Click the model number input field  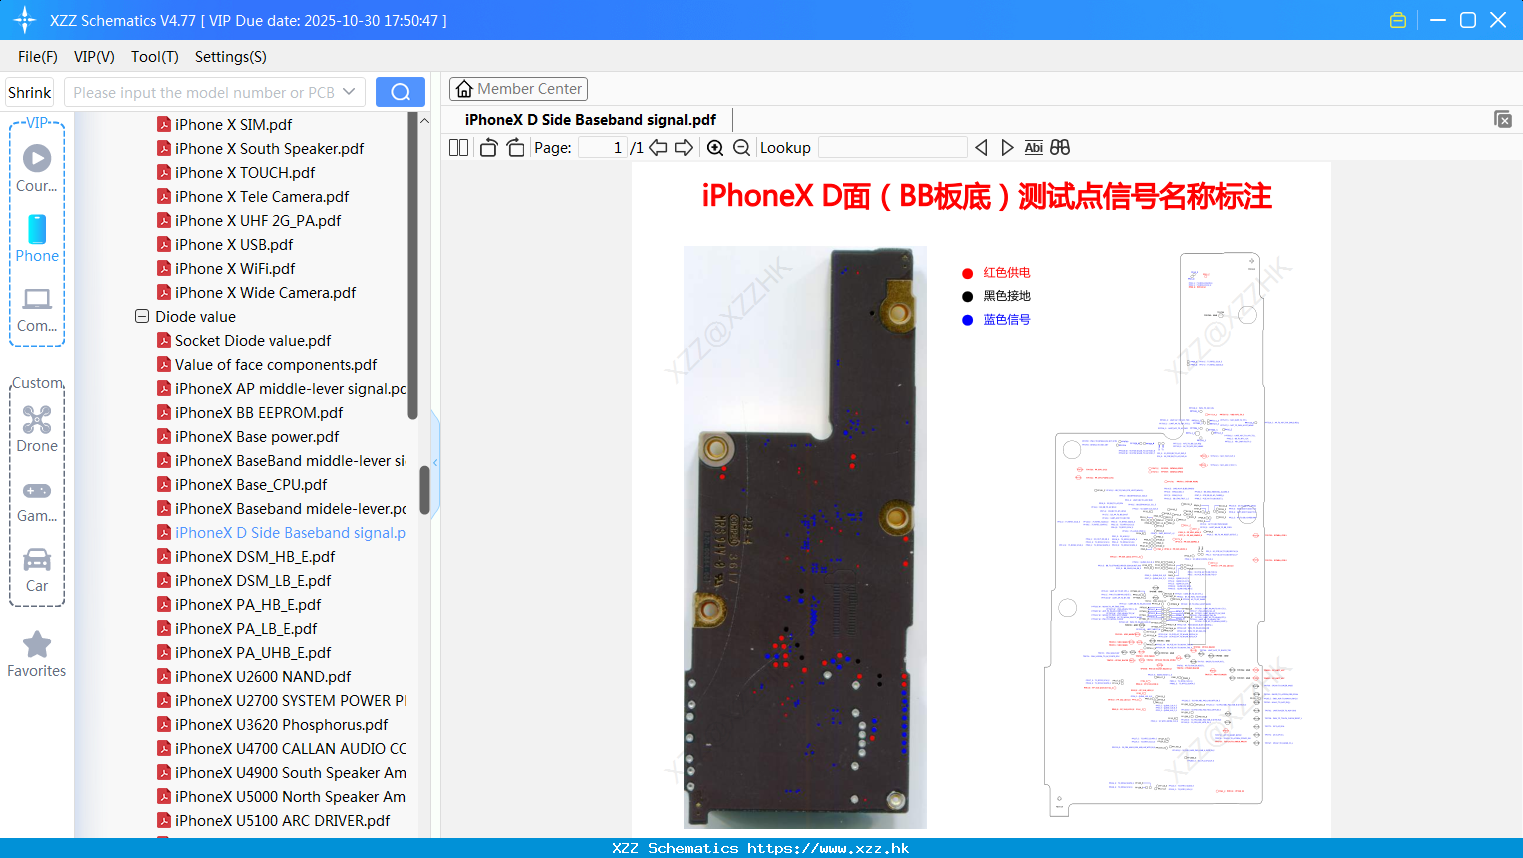[203, 92]
